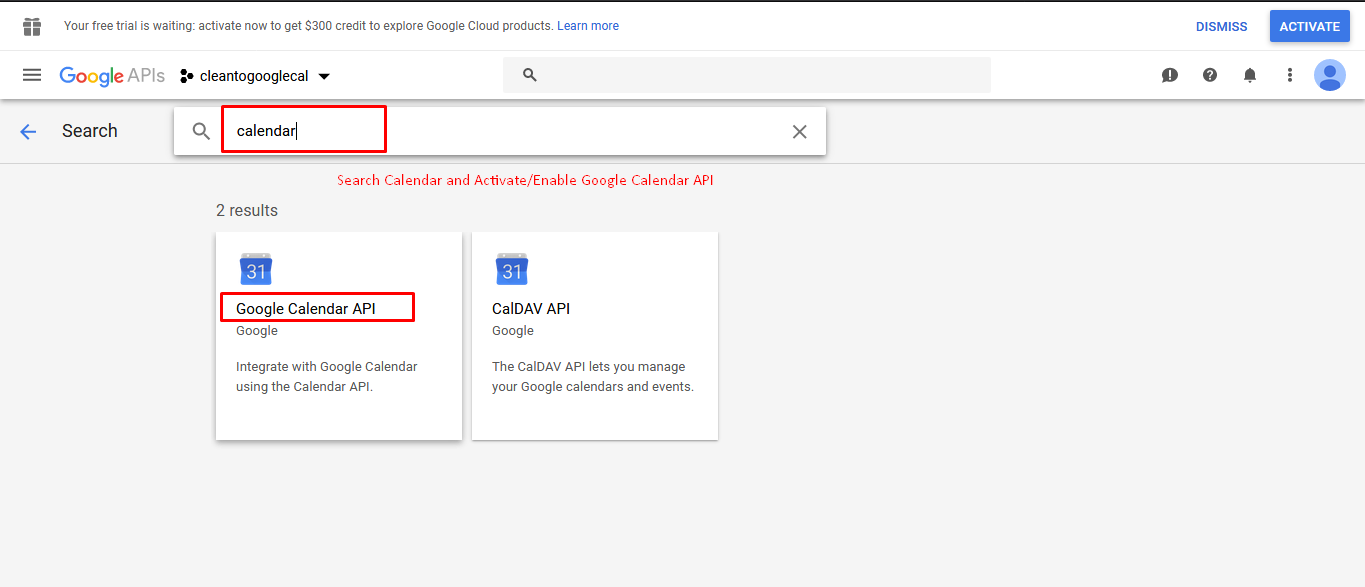The image size is (1365, 587).
Task: Expand the cleantogooglecal project dropdown
Action: (x=255, y=76)
